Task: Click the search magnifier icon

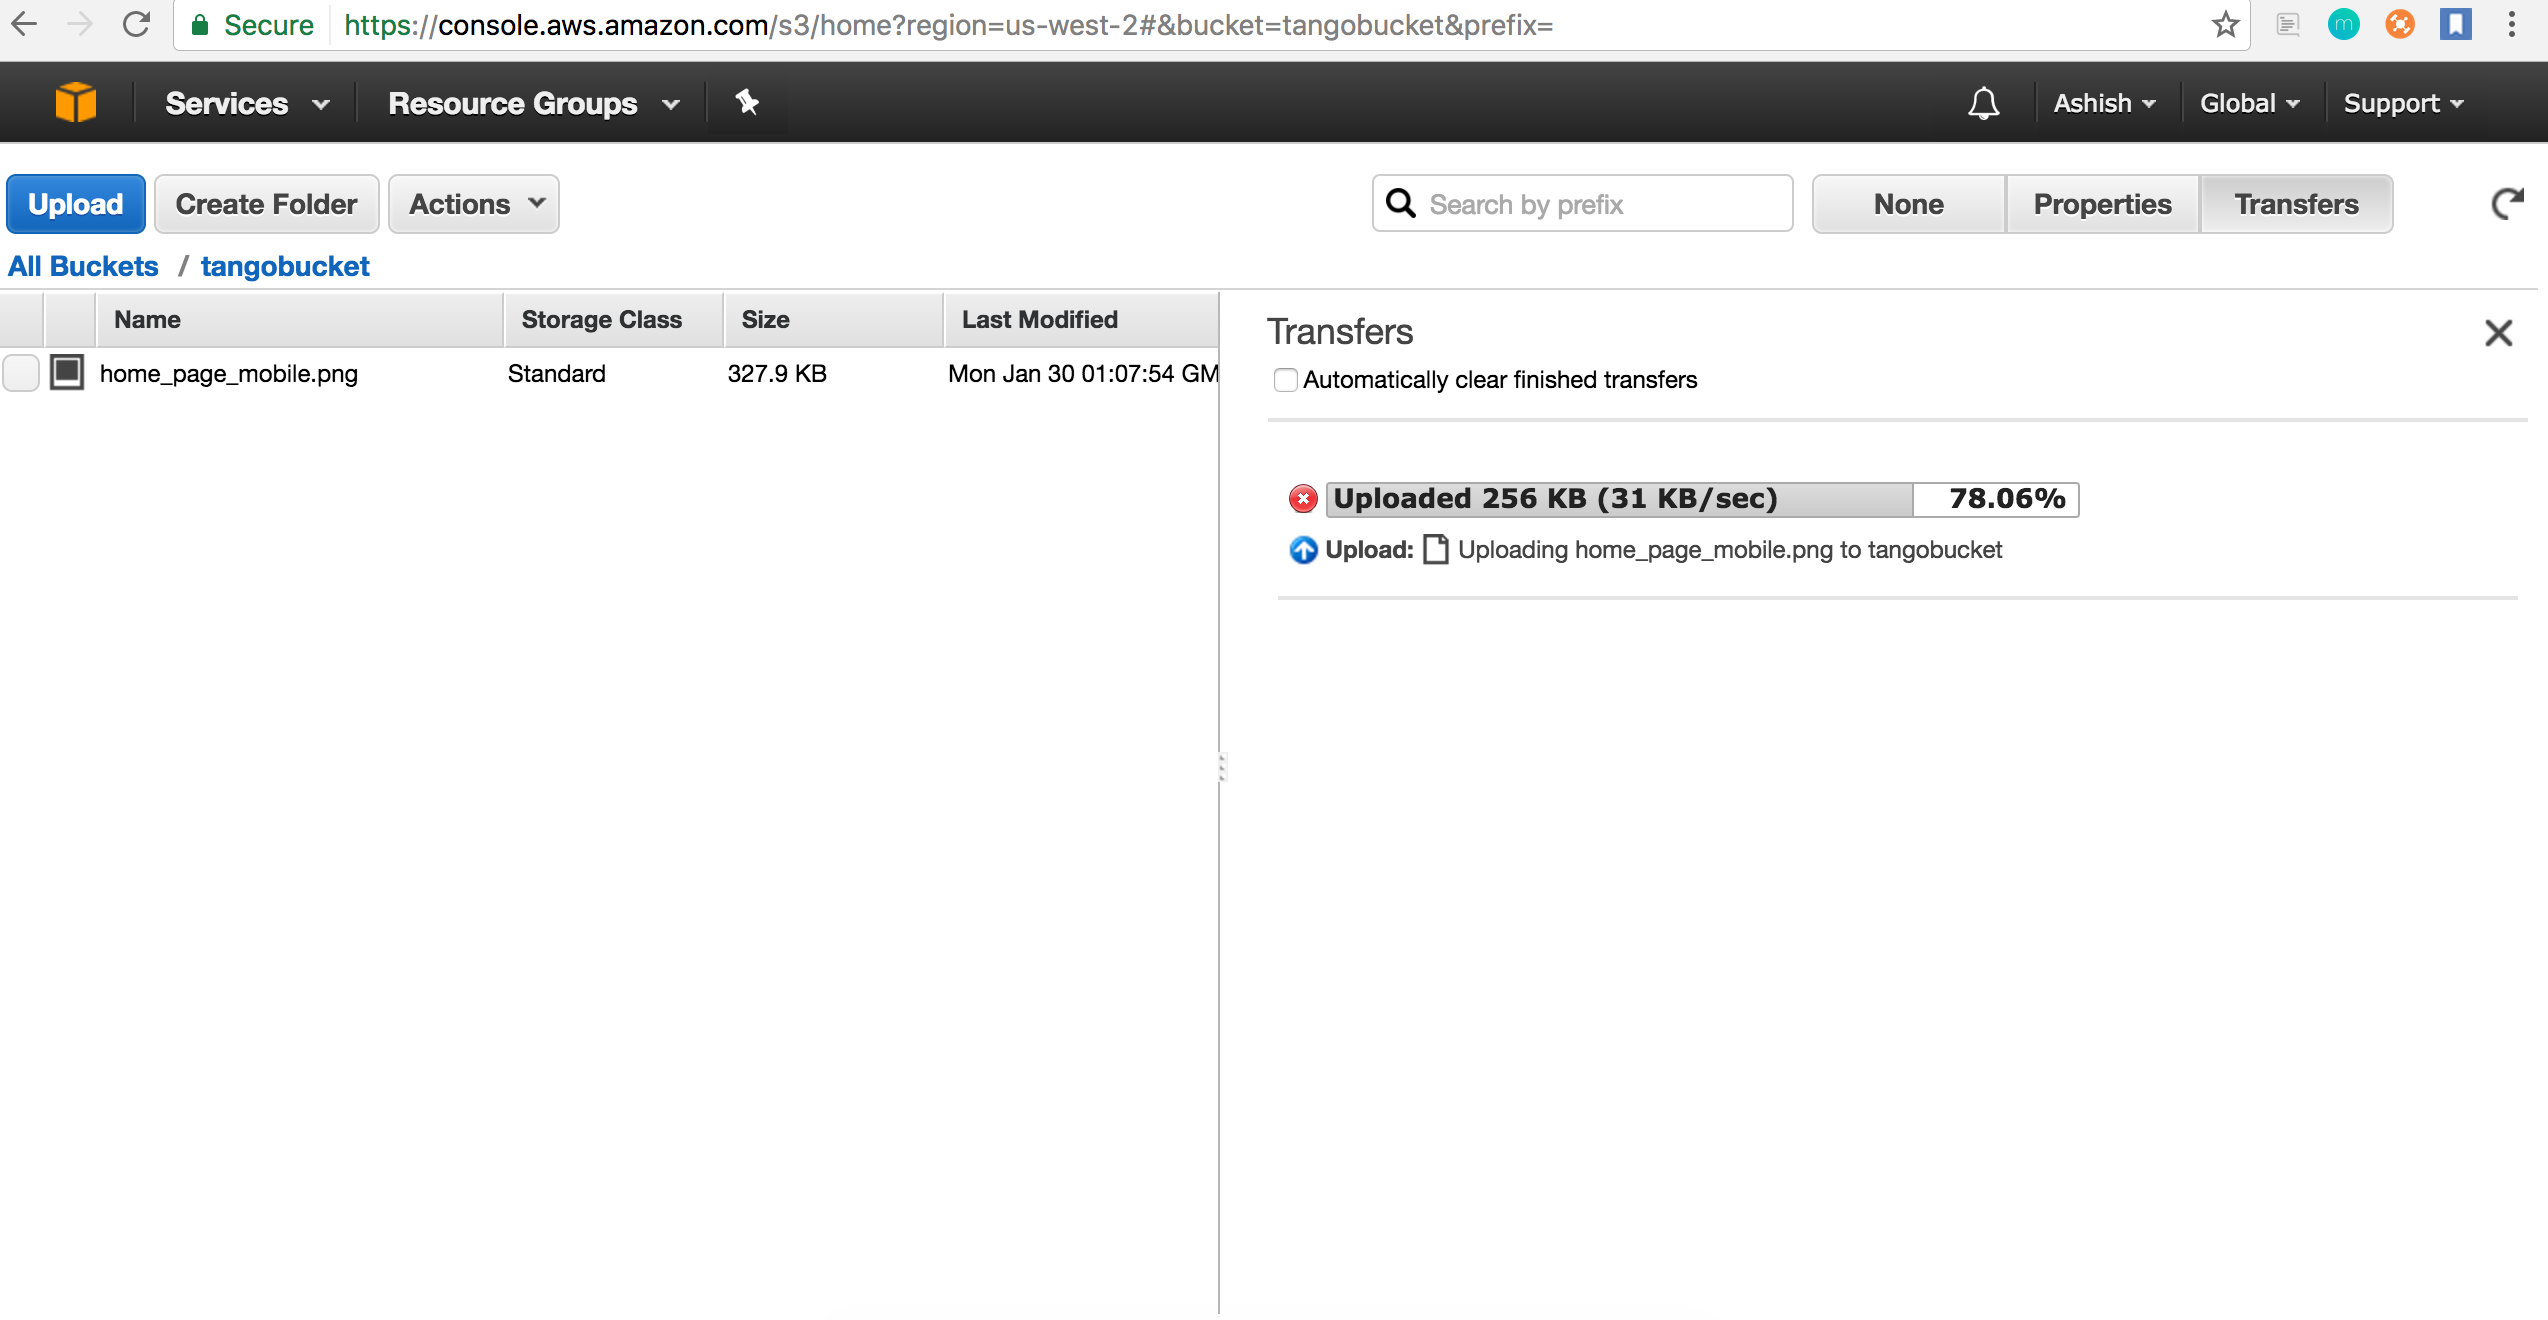Action: click(x=1401, y=203)
